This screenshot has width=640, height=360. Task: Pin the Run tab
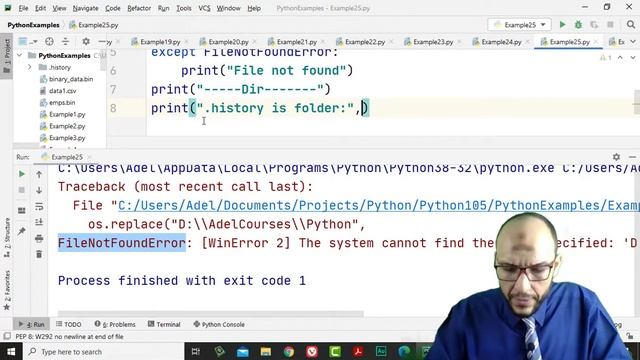tap(22, 231)
